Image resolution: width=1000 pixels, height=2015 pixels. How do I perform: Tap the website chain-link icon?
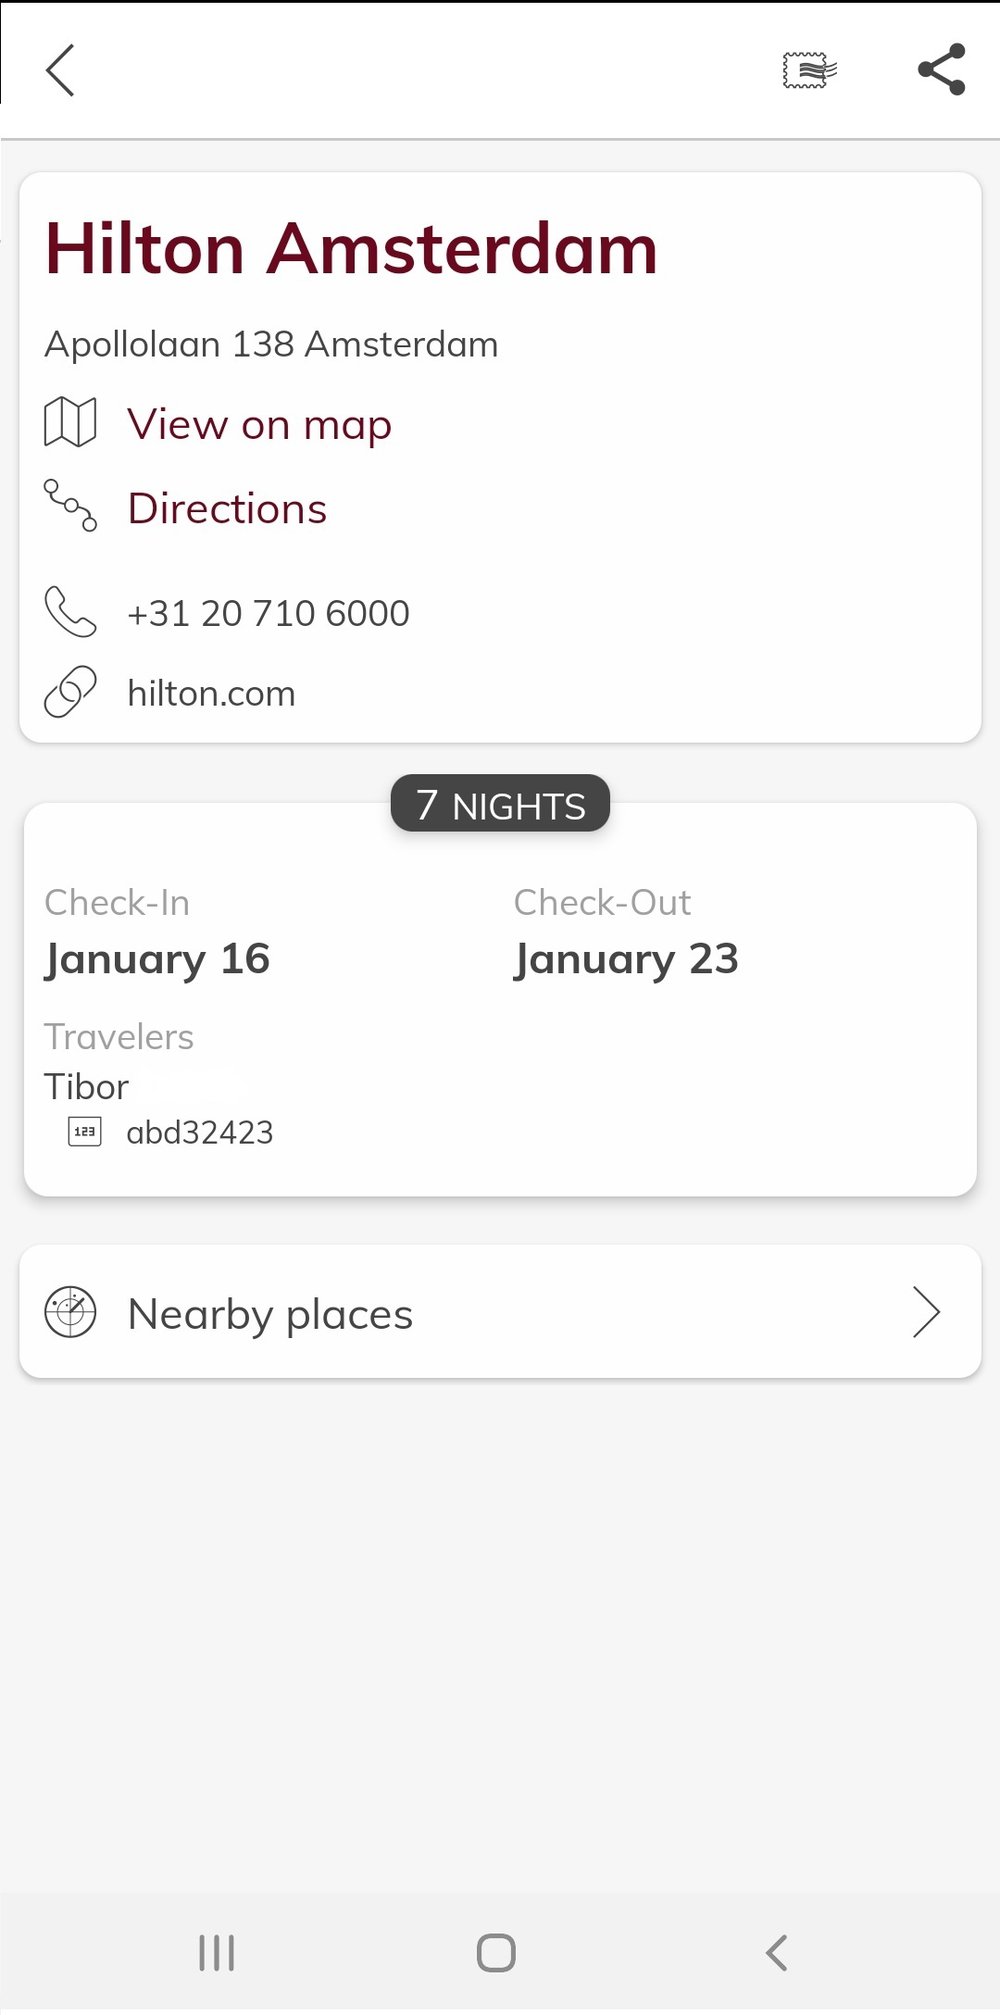tap(70, 692)
